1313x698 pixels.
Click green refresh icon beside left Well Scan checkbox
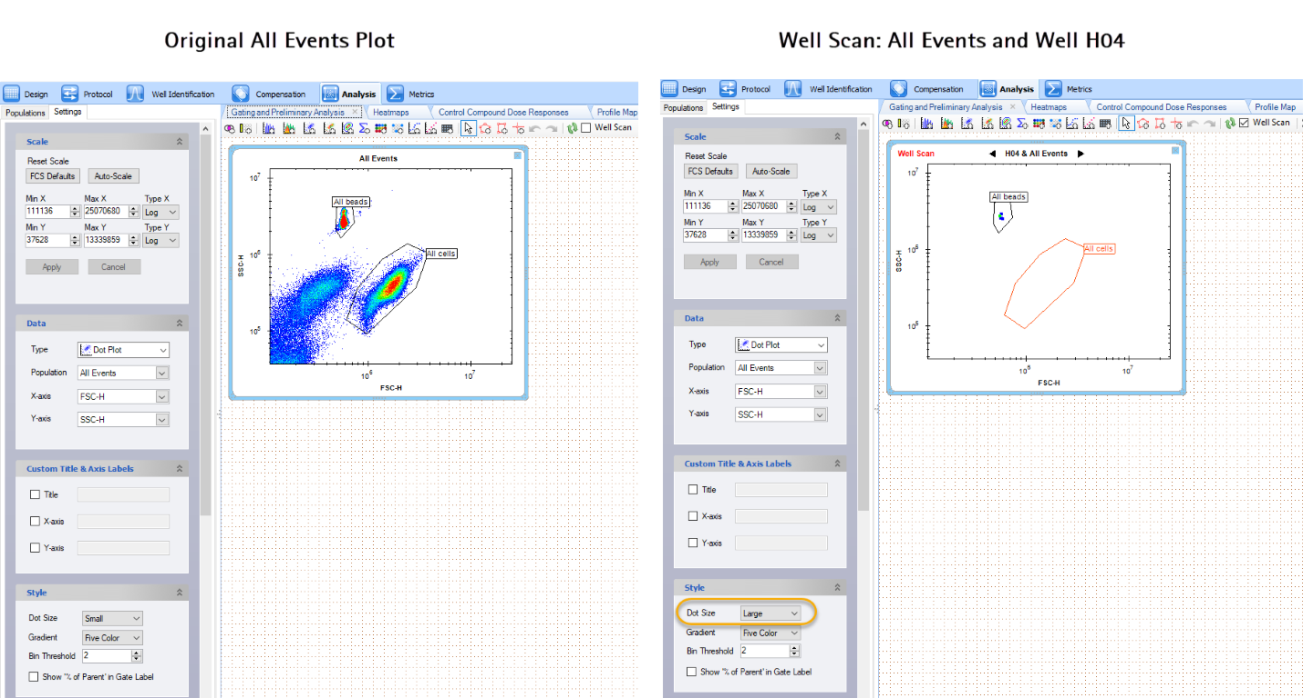coord(572,128)
